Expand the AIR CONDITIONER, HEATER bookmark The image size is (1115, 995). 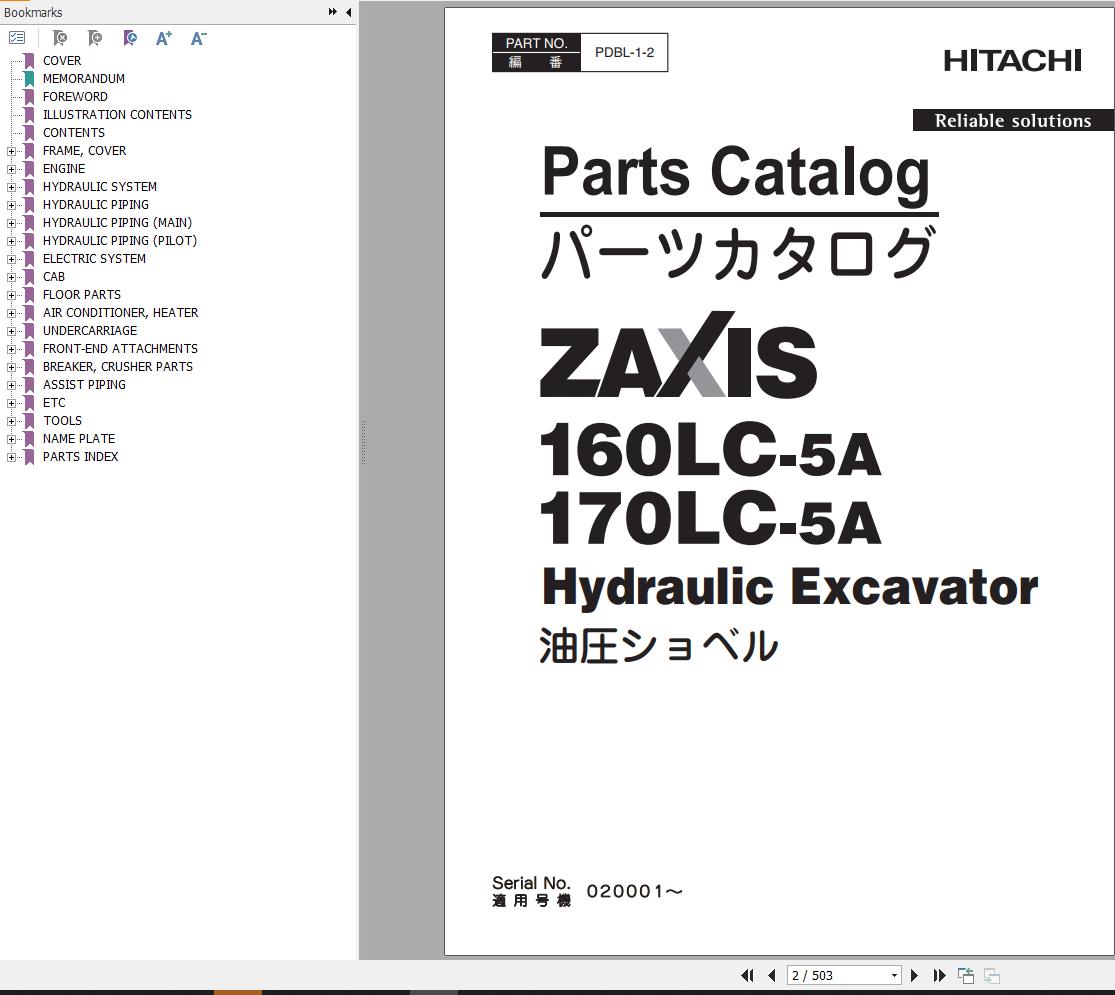(x=11, y=313)
